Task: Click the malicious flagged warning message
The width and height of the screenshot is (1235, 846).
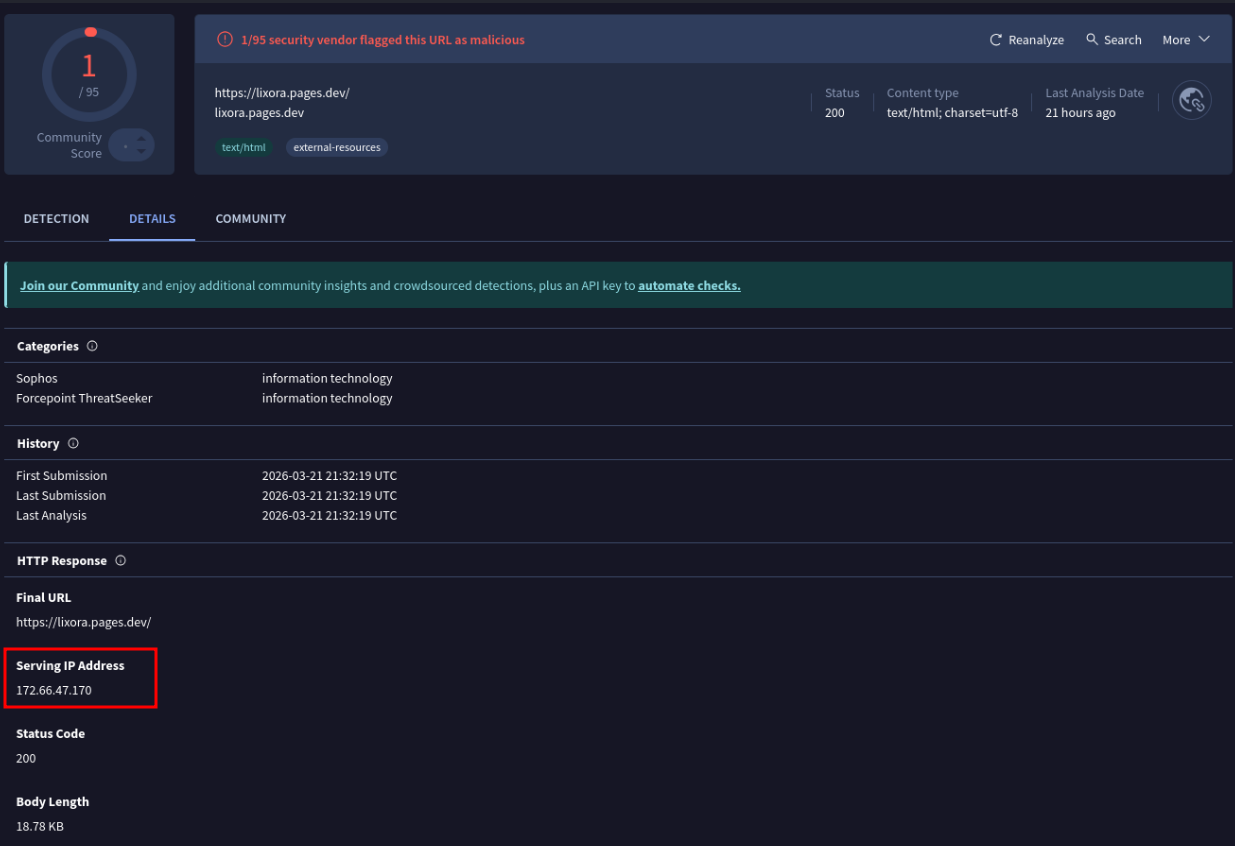Action: 383,40
